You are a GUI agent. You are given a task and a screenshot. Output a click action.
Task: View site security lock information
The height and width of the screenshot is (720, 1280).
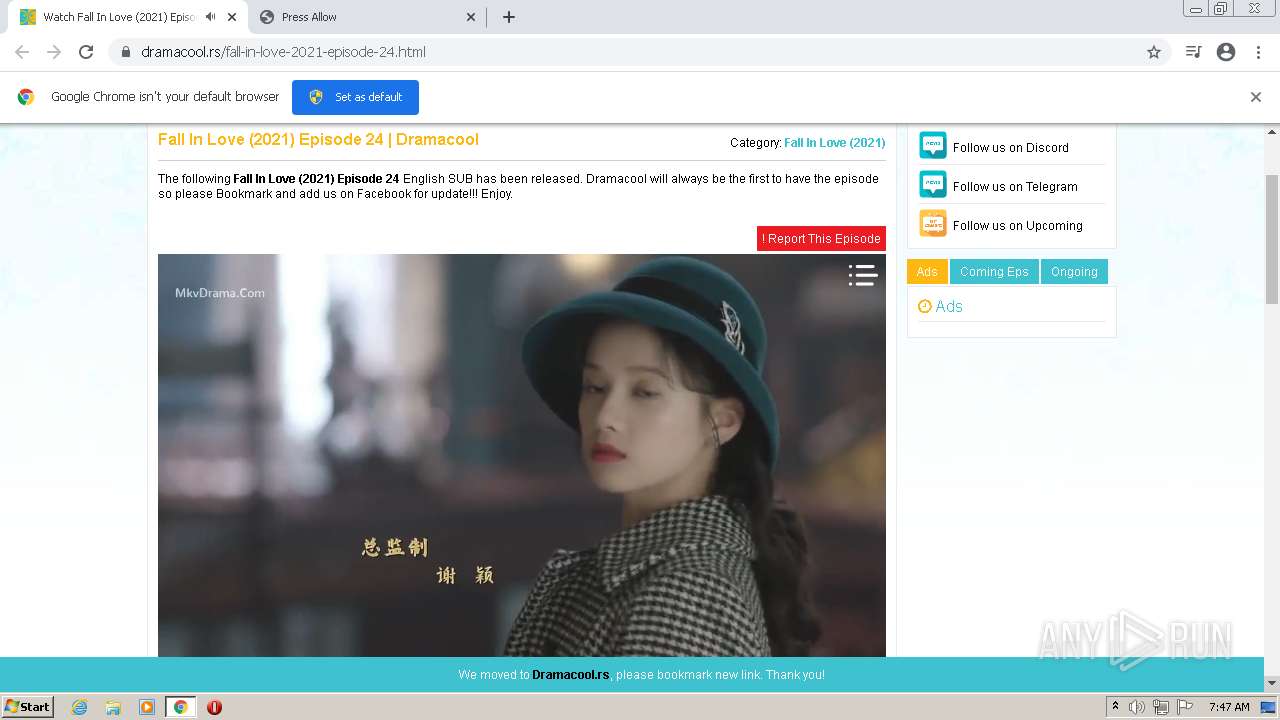point(126,52)
